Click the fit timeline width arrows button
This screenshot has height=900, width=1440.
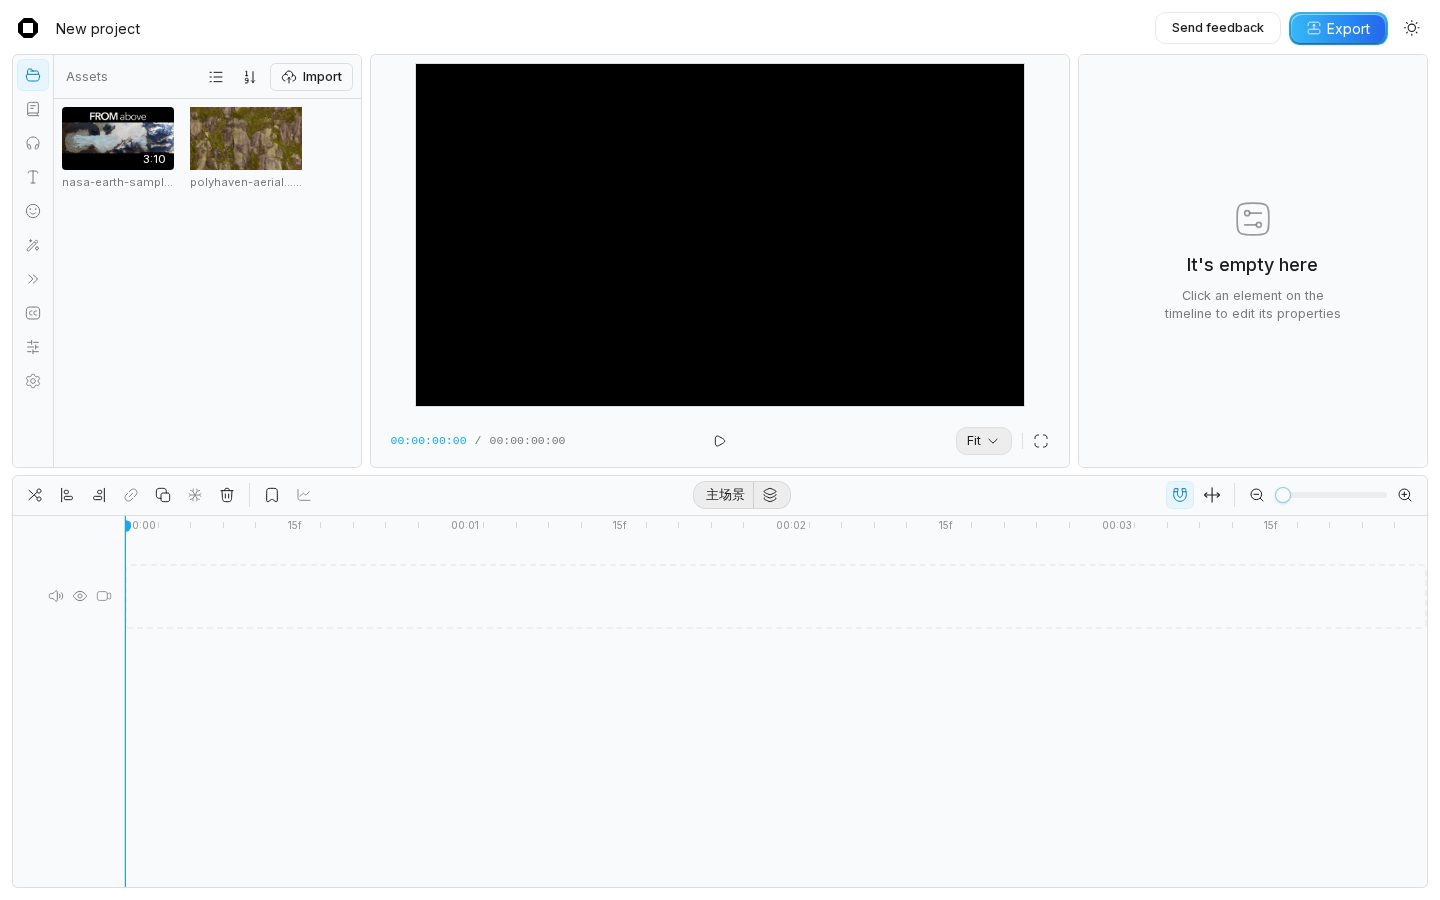[x=1212, y=495]
